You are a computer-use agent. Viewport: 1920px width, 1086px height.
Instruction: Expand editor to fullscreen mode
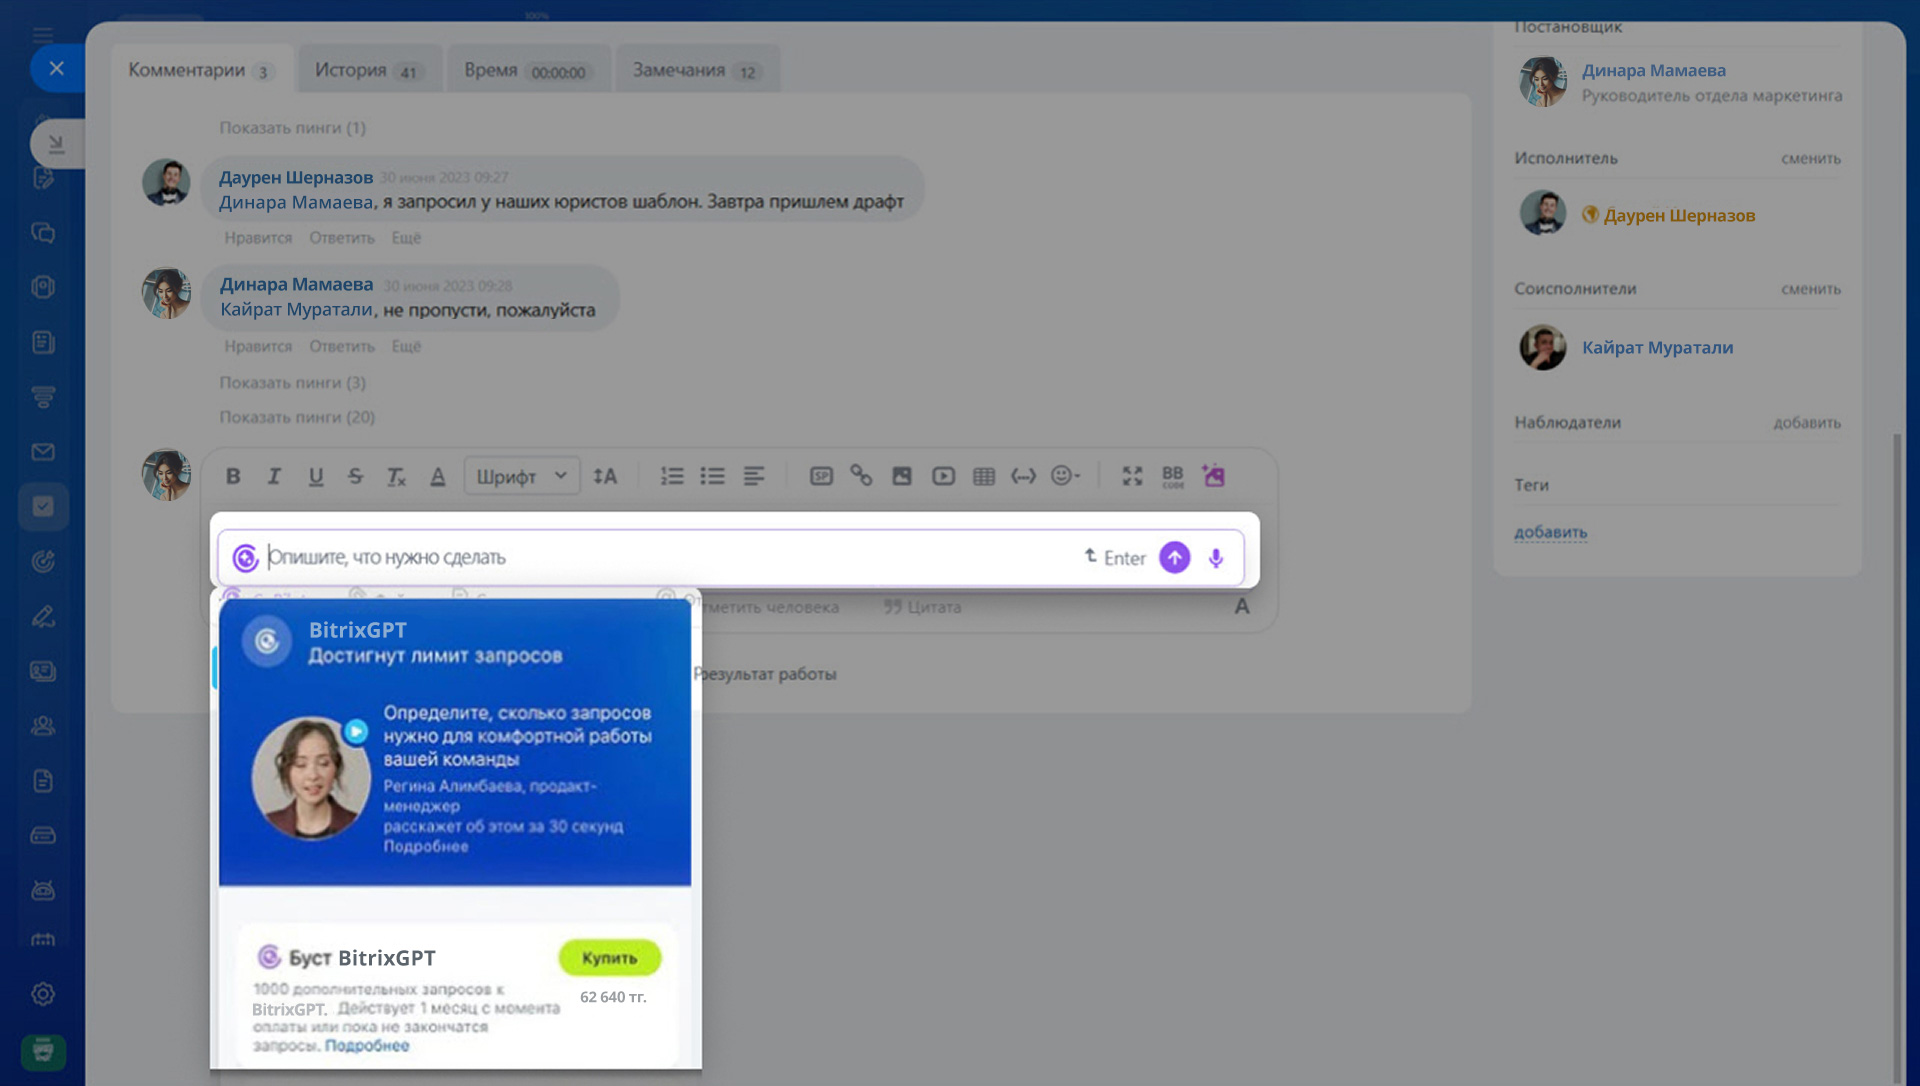(x=1132, y=477)
